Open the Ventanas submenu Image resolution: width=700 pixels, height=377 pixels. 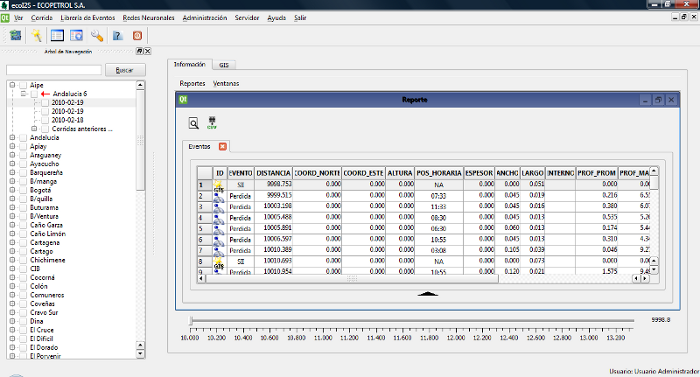[226, 84]
